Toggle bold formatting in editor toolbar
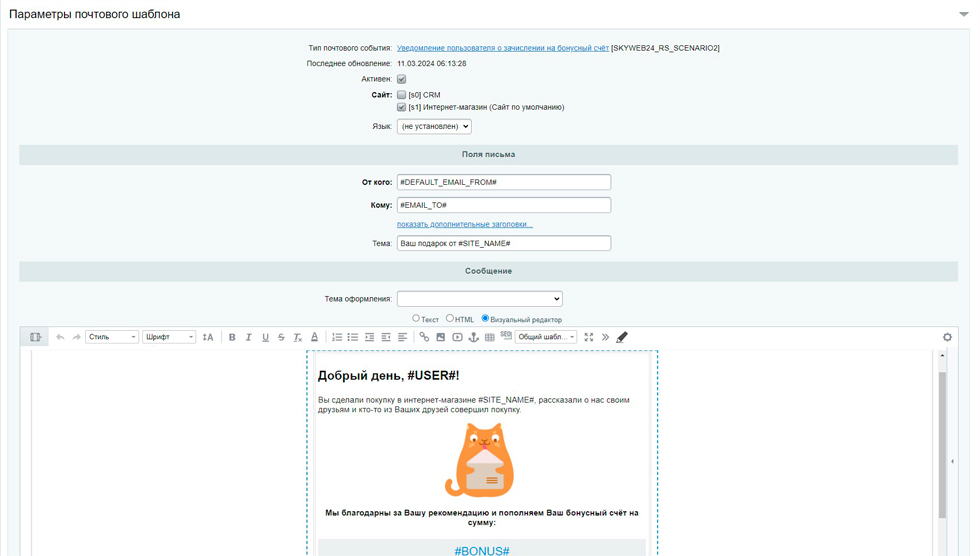 click(x=232, y=338)
